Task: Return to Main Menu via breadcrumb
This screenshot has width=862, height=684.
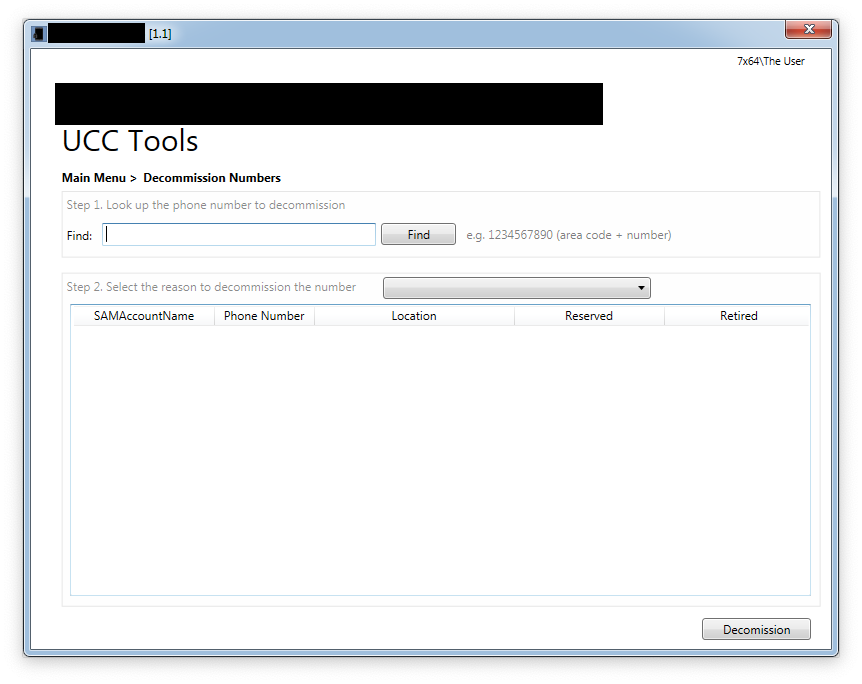Action: click(94, 178)
